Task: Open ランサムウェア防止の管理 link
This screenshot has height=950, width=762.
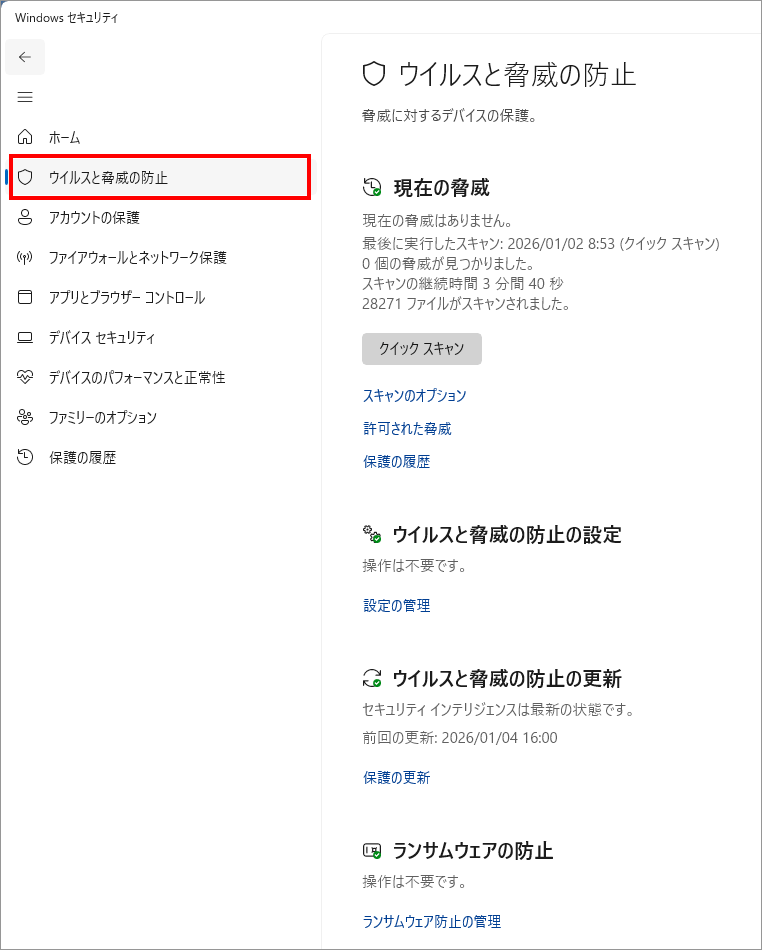Action: [431, 921]
